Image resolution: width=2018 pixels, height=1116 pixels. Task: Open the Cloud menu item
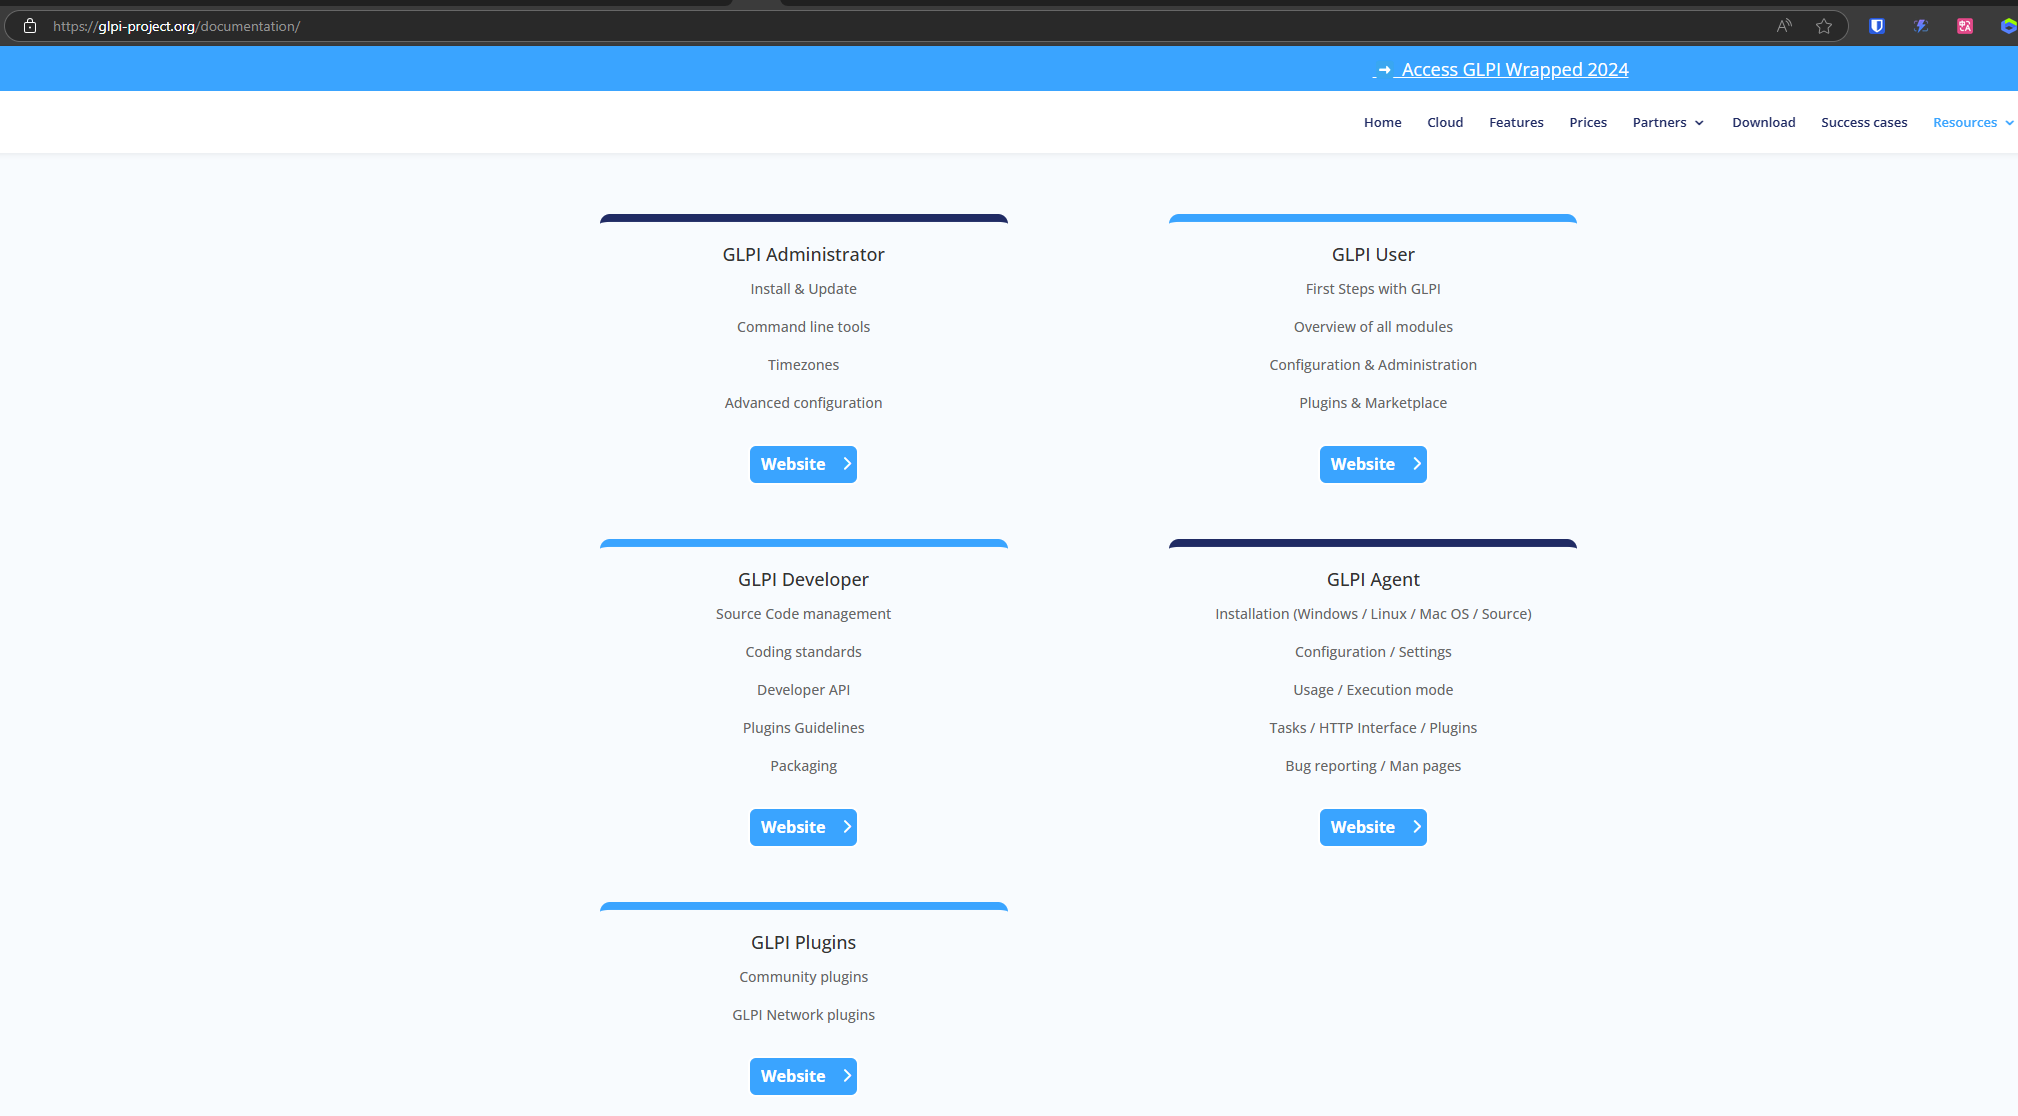click(x=1445, y=122)
